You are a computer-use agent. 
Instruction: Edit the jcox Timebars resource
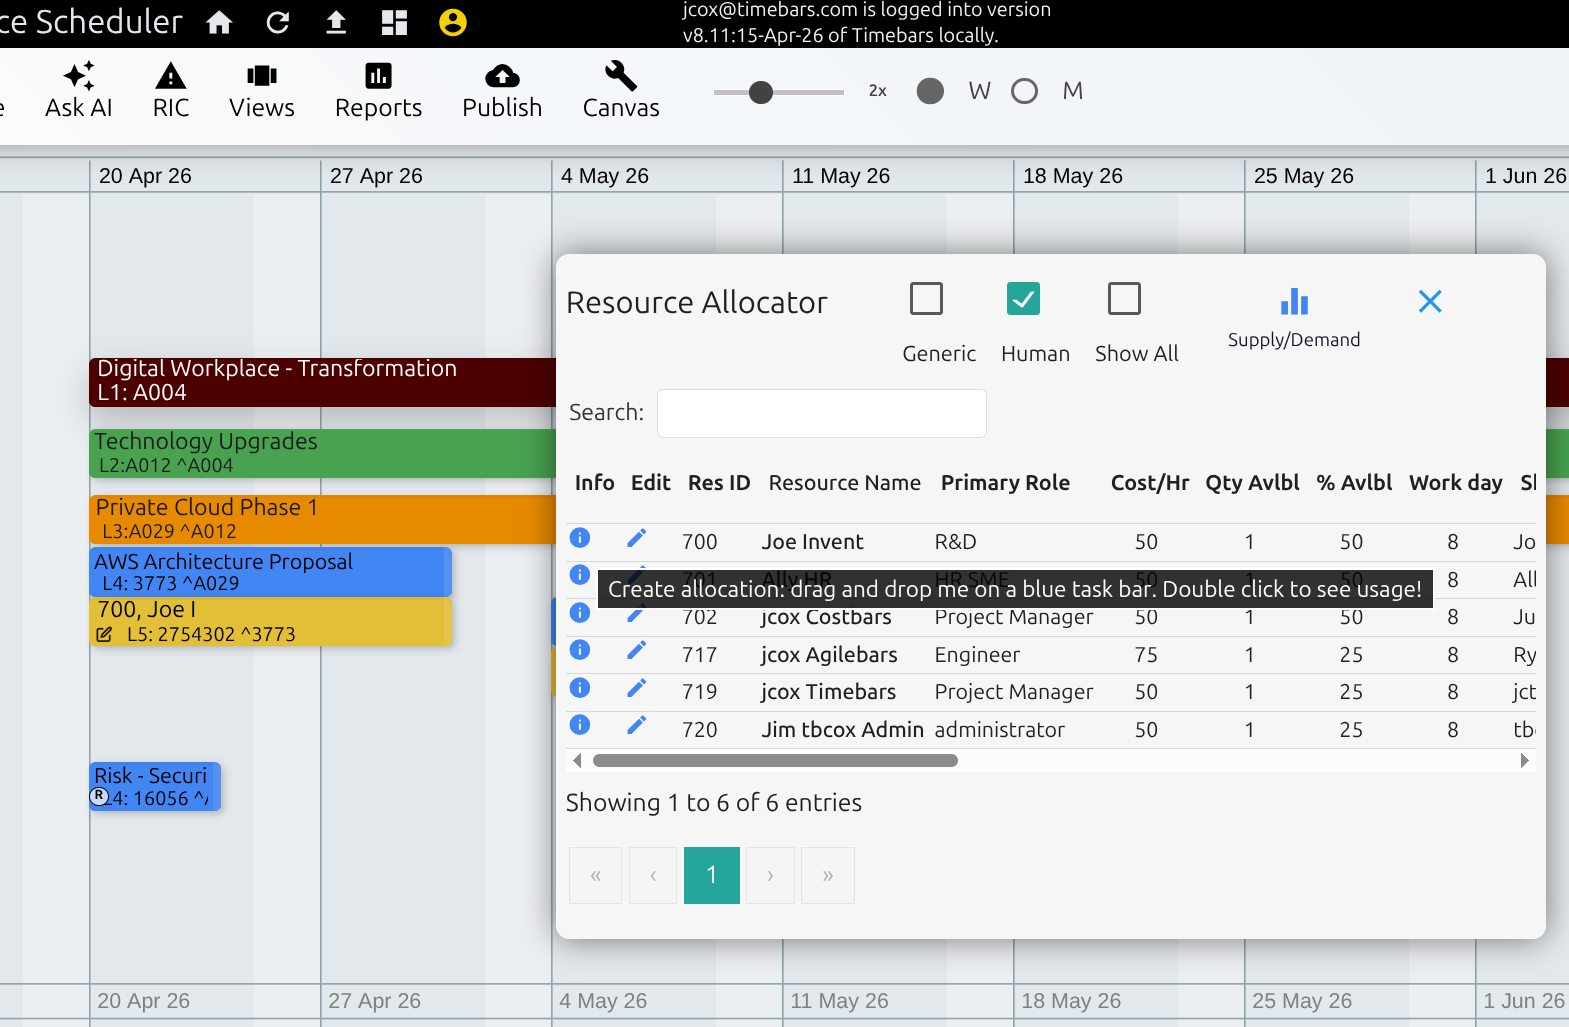tap(636, 688)
